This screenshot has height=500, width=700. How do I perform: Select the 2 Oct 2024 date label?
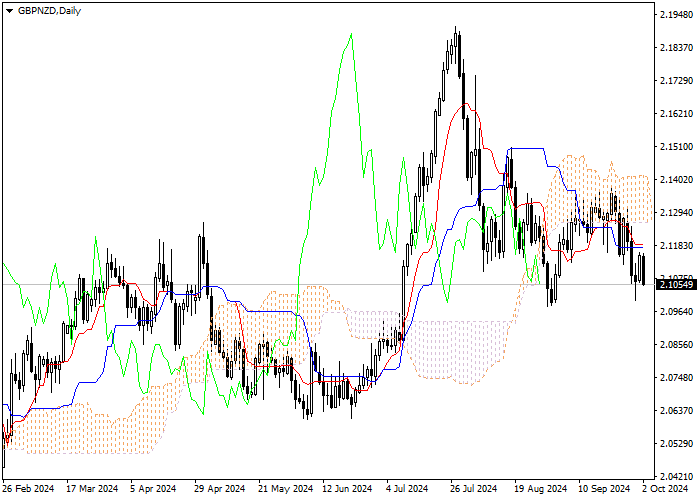(x=665, y=489)
